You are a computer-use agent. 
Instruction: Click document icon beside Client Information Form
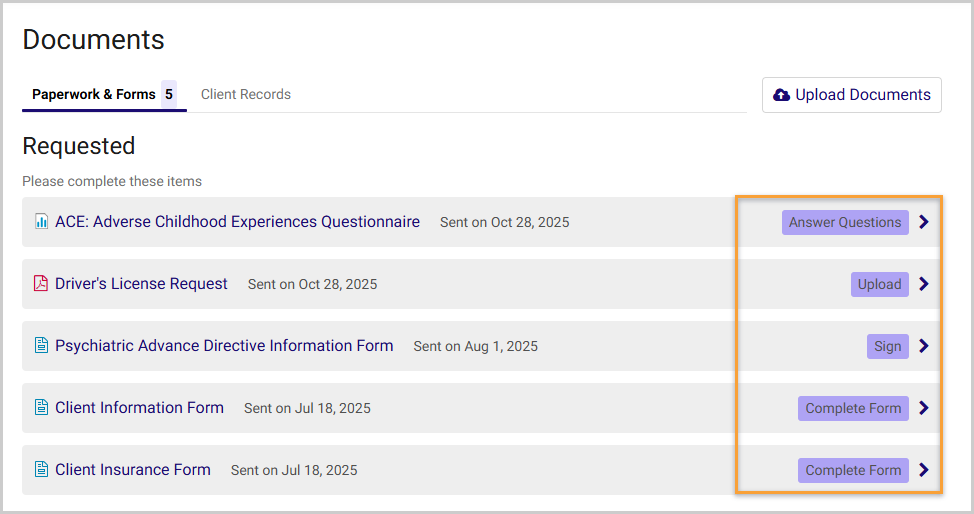click(x=41, y=408)
